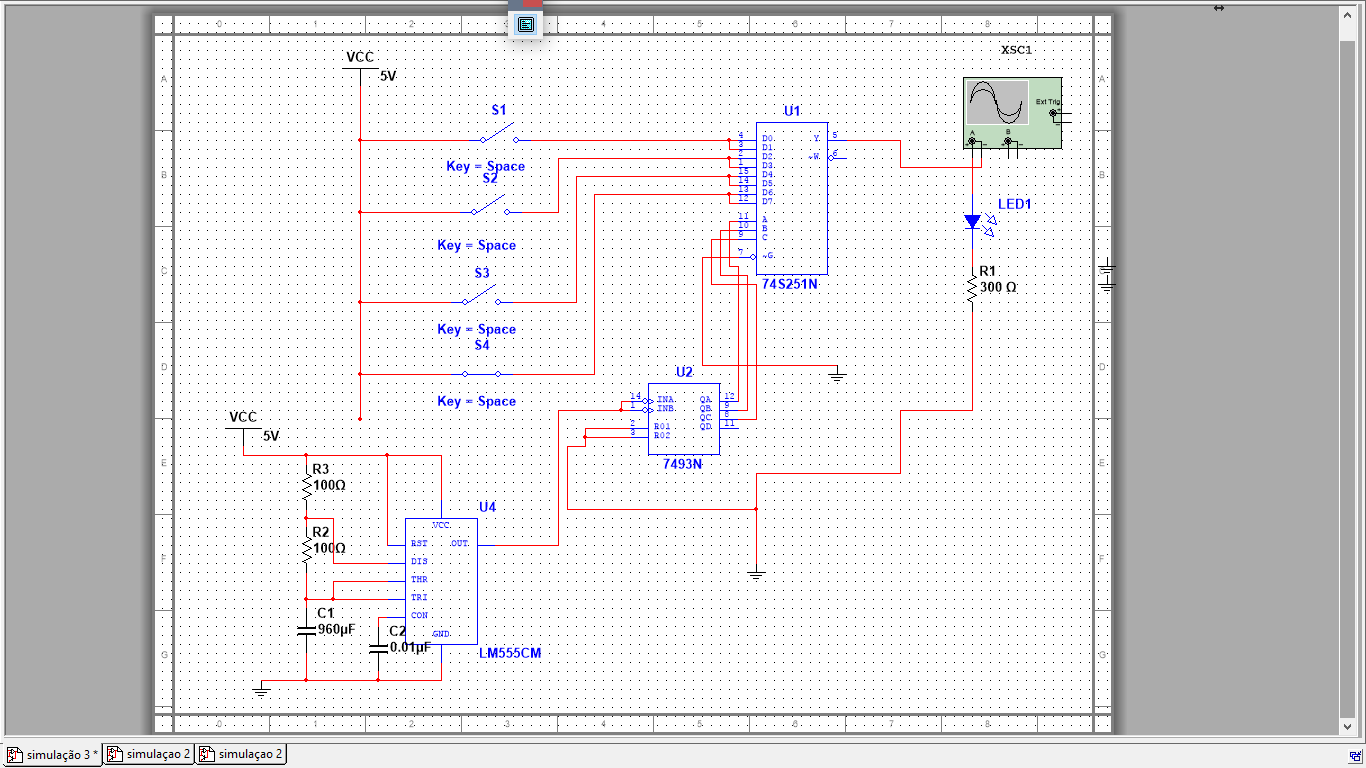Screen dimensions: 1366x768
Task: Open the first simulaçao 2 tab
Action: tap(149, 754)
